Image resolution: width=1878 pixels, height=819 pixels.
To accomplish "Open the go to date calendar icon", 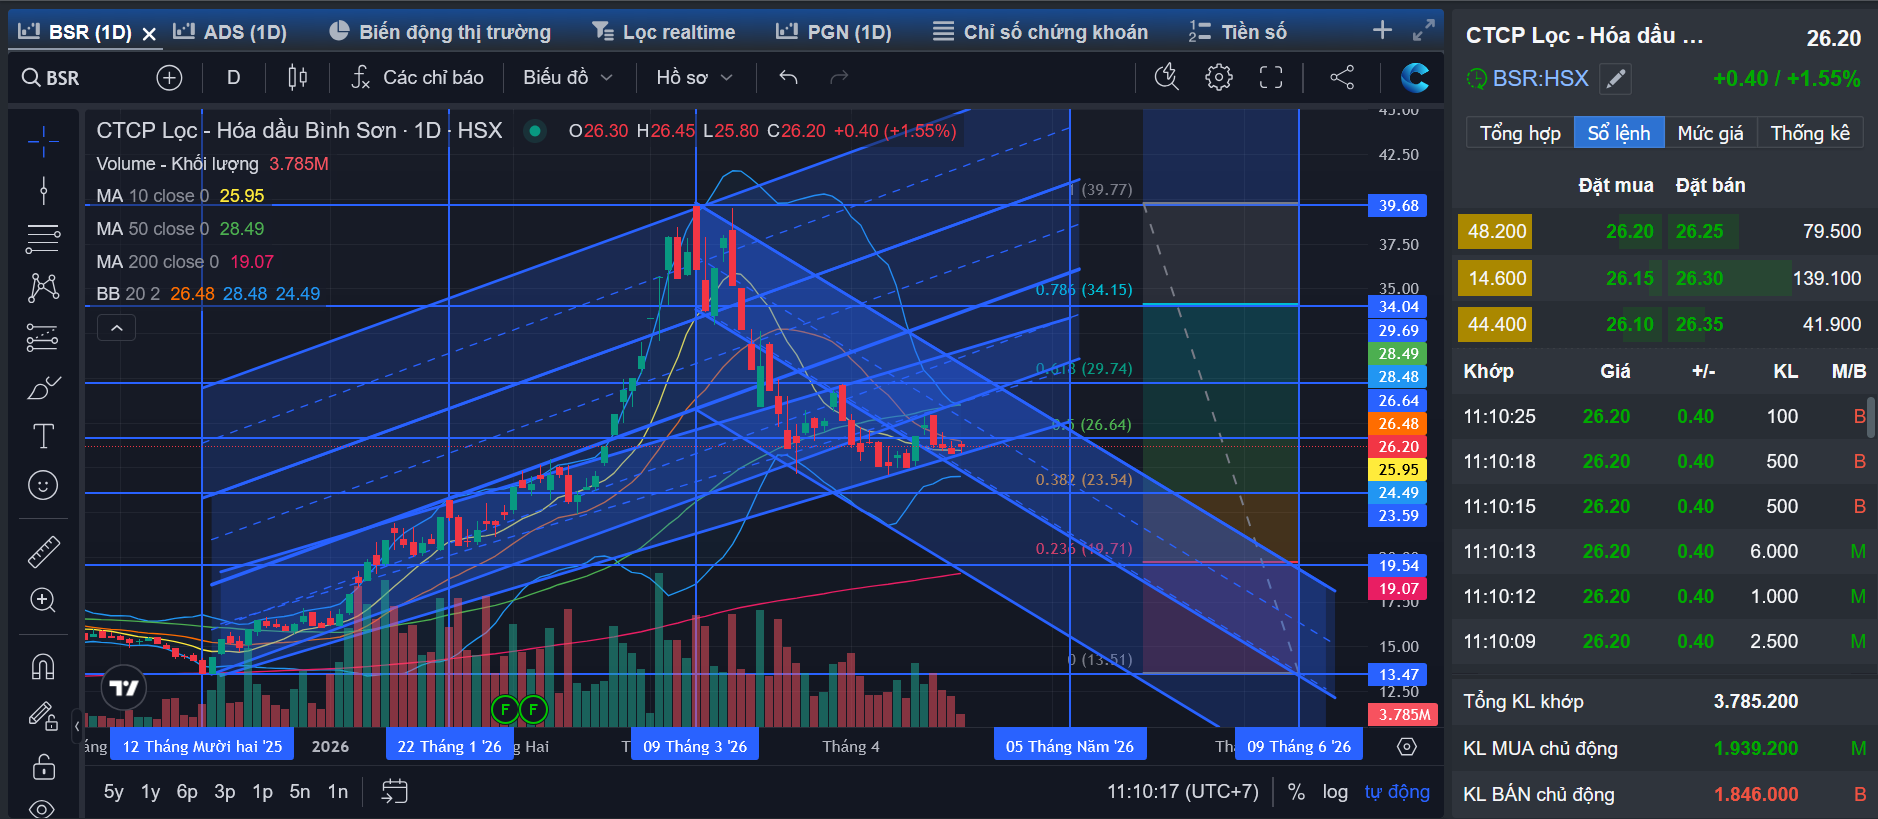I will pos(395,792).
